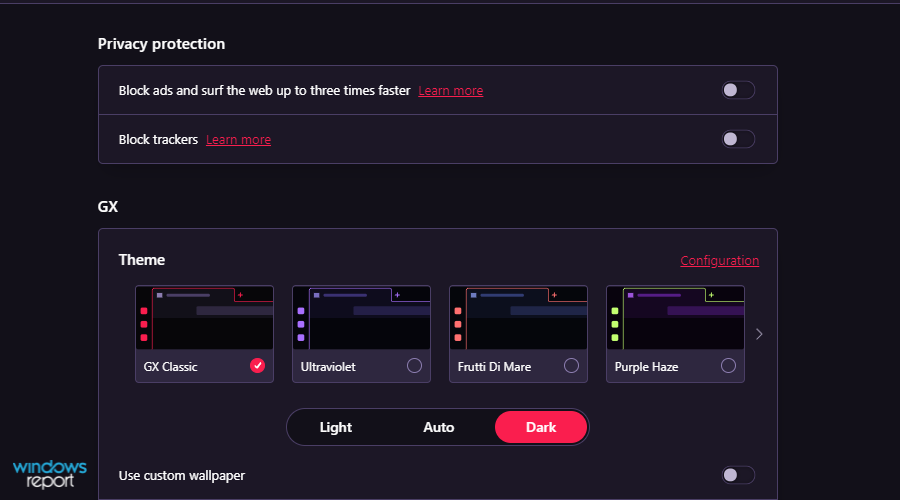Show more themes with the right chevron
Image resolution: width=900 pixels, height=500 pixels.
pos(759,334)
